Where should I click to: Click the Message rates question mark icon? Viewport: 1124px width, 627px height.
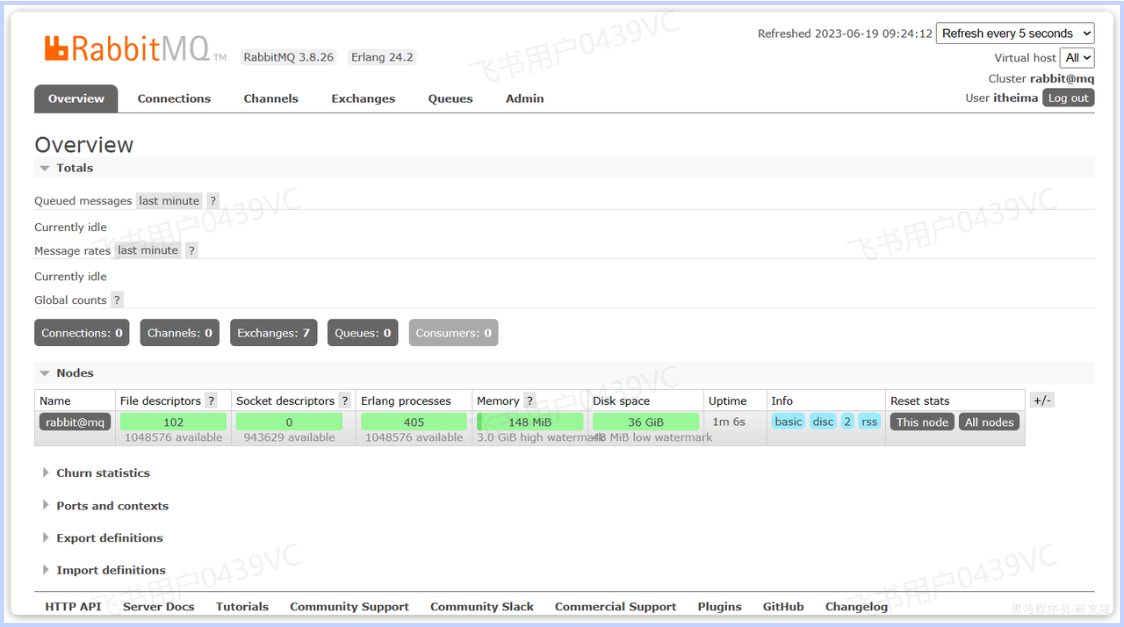click(x=190, y=250)
